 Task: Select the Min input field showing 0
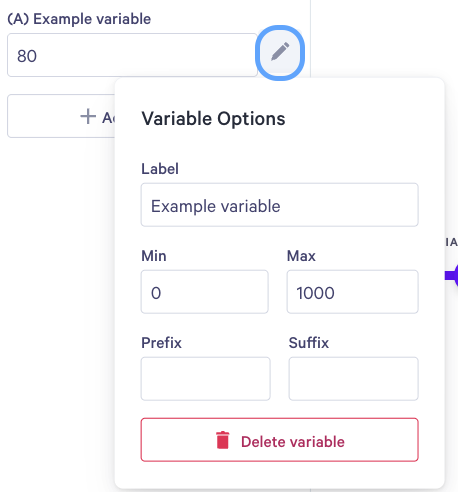click(205, 292)
